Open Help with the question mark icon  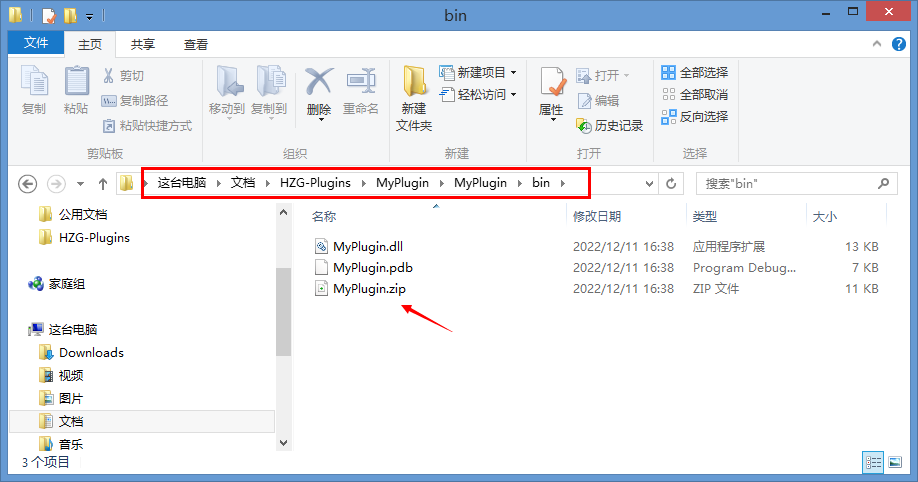click(899, 44)
